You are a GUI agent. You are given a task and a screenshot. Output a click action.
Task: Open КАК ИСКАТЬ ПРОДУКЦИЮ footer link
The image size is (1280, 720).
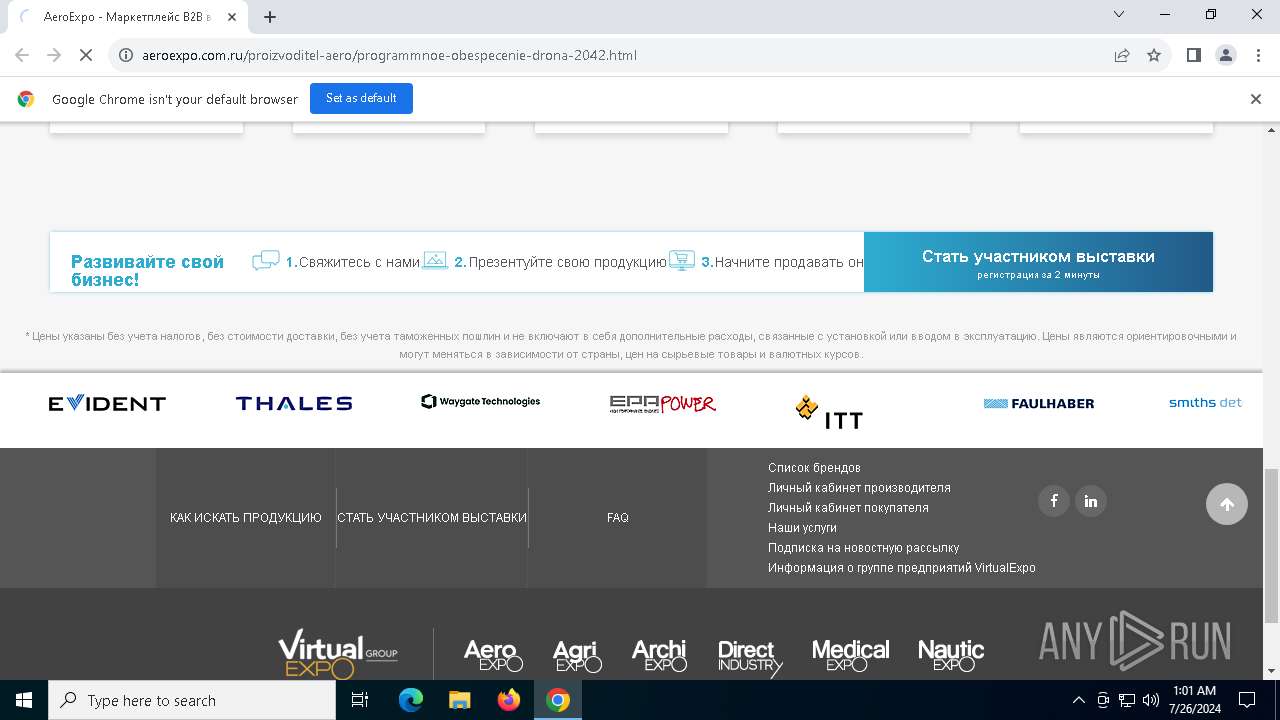pyautogui.click(x=246, y=518)
